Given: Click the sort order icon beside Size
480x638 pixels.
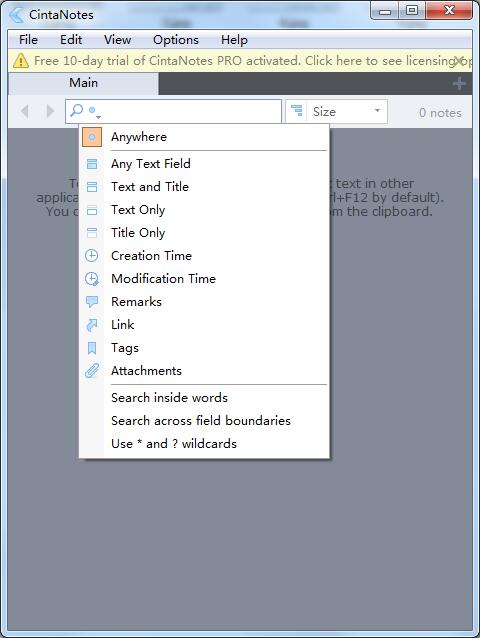Looking at the screenshot, I should pos(297,111).
